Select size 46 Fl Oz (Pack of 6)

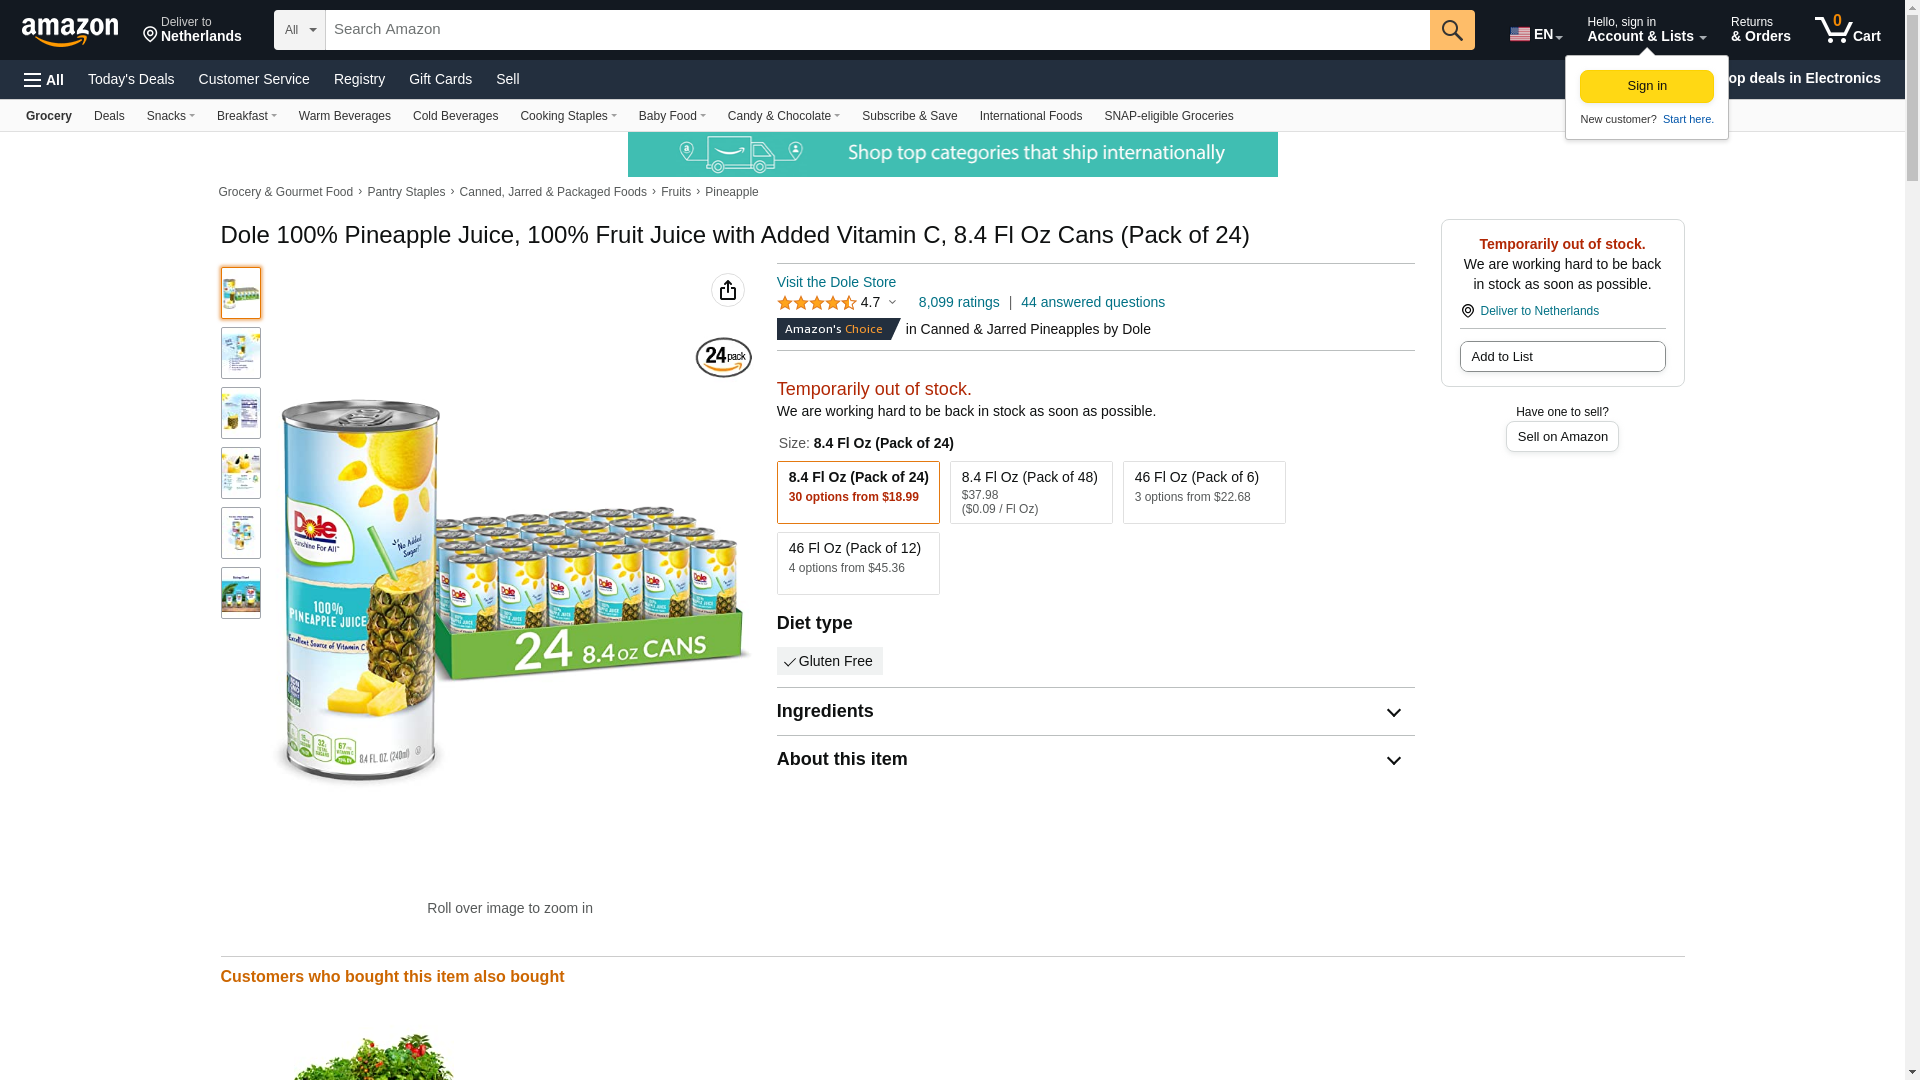pos(1204,492)
